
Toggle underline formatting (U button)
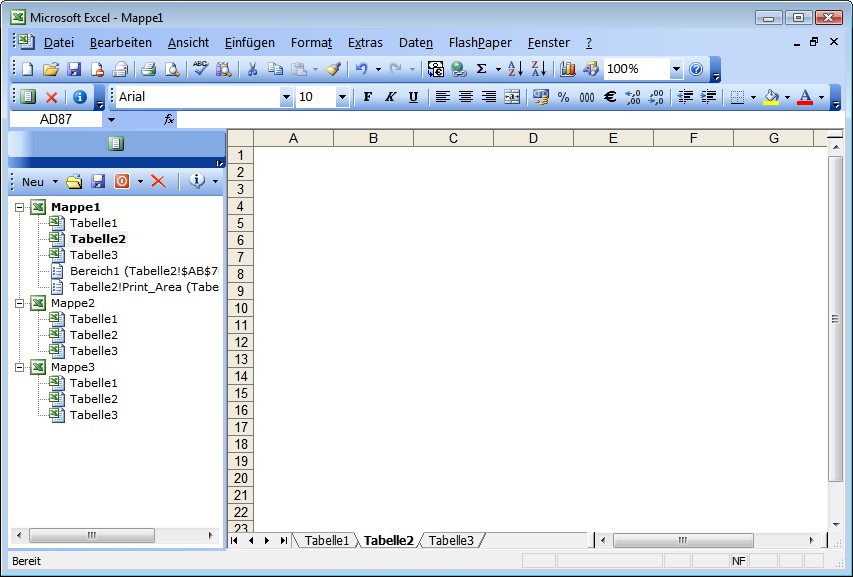413,97
